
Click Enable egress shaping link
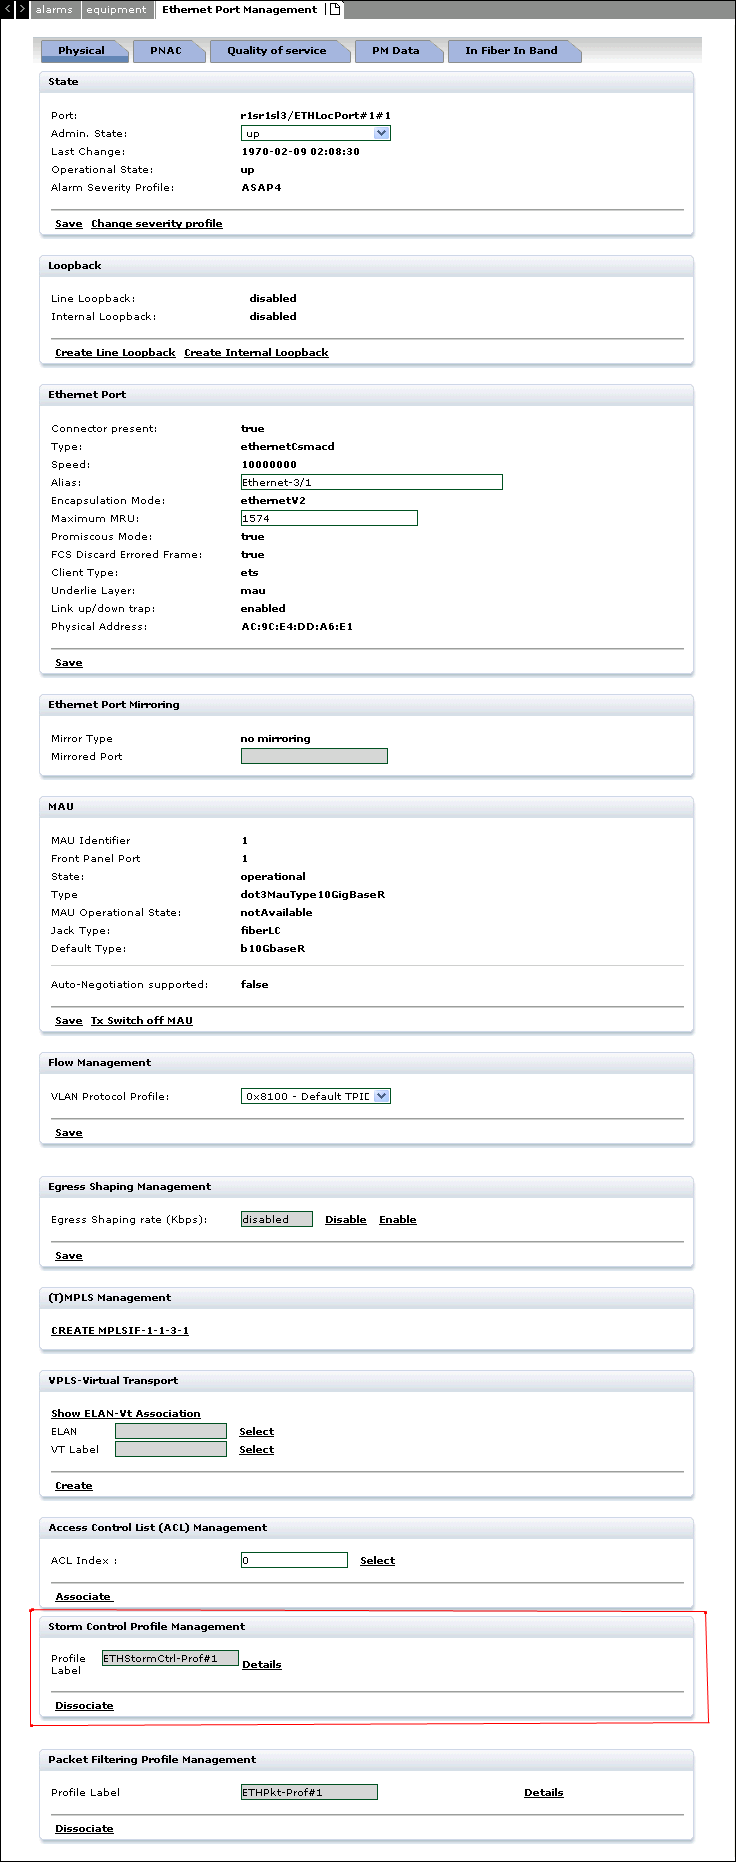[398, 1220]
